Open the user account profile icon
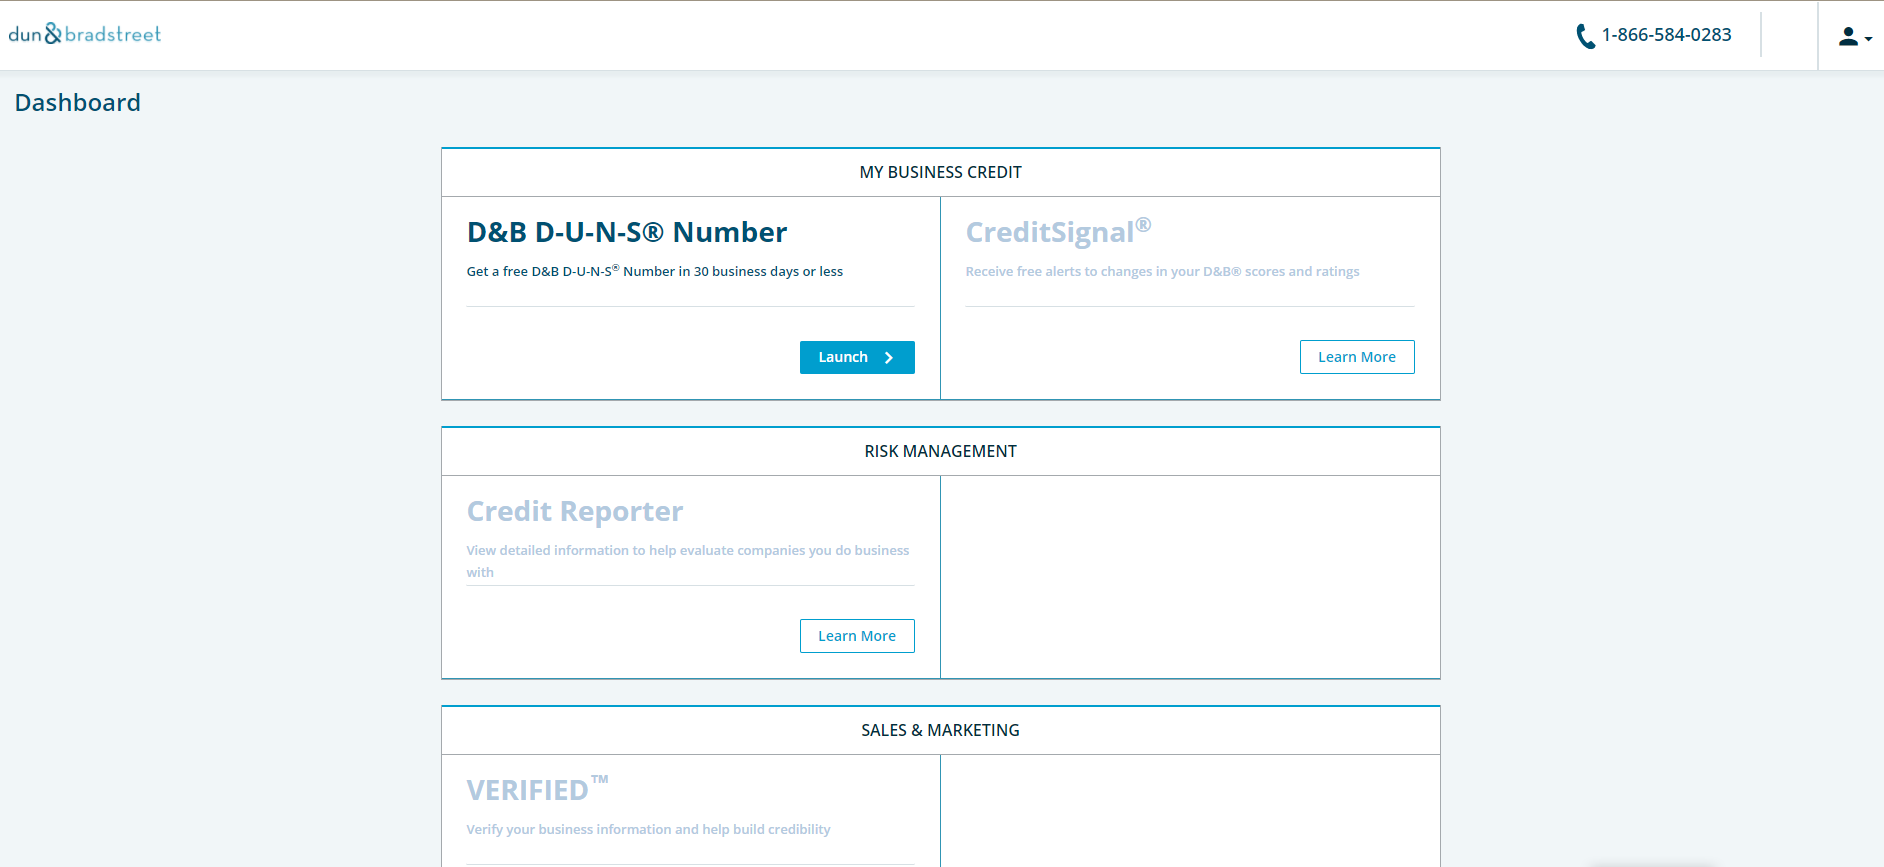 (1848, 36)
